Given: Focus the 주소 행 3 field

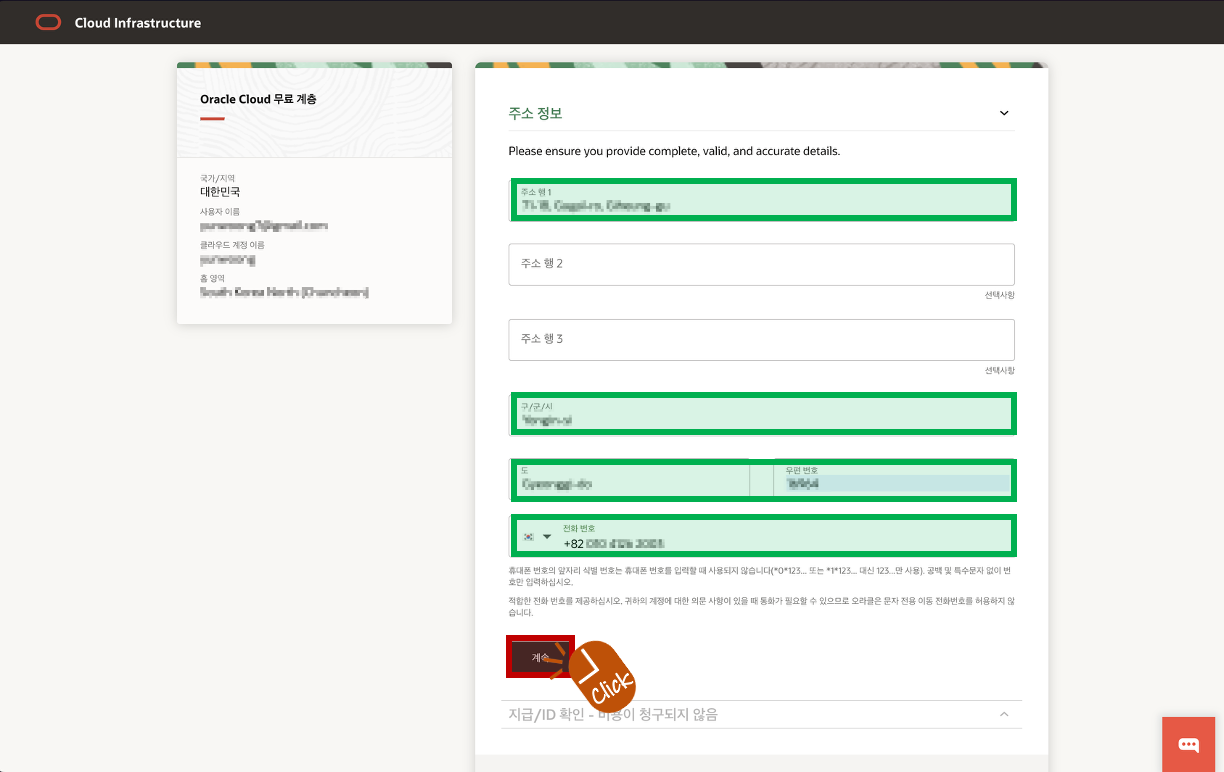Looking at the screenshot, I should pos(762,339).
